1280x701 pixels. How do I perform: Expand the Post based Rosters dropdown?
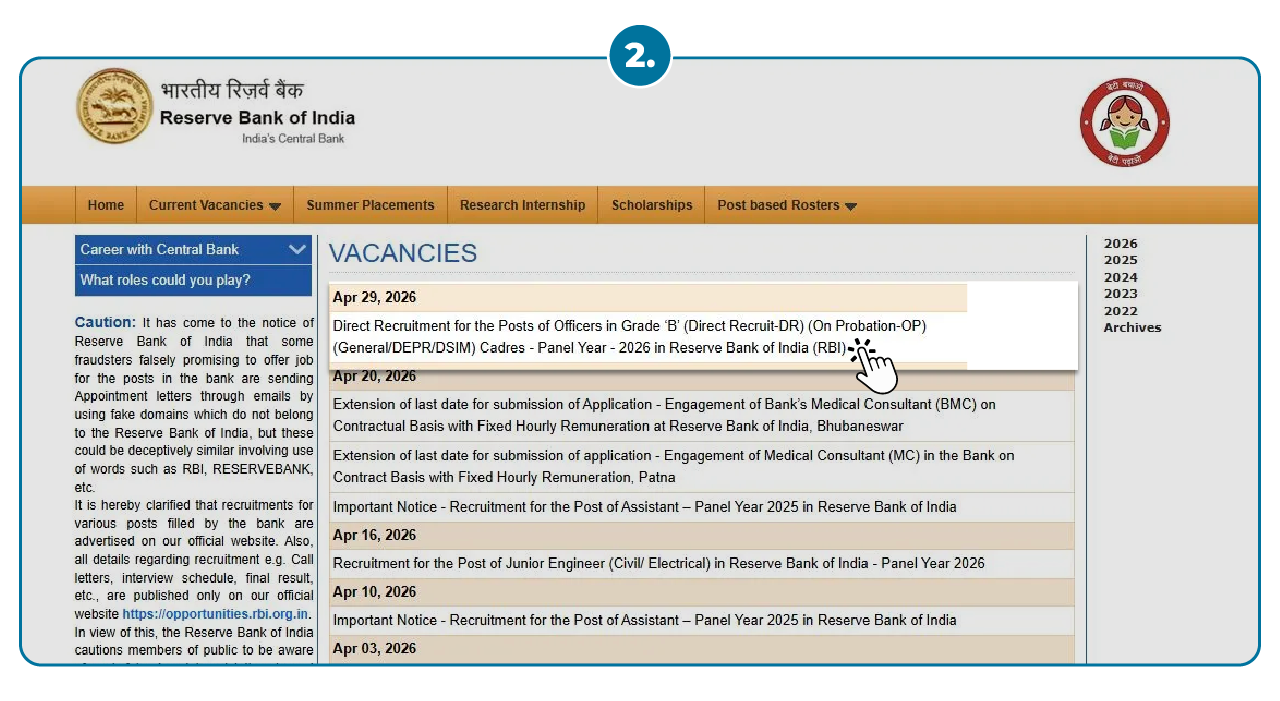click(787, 205)
